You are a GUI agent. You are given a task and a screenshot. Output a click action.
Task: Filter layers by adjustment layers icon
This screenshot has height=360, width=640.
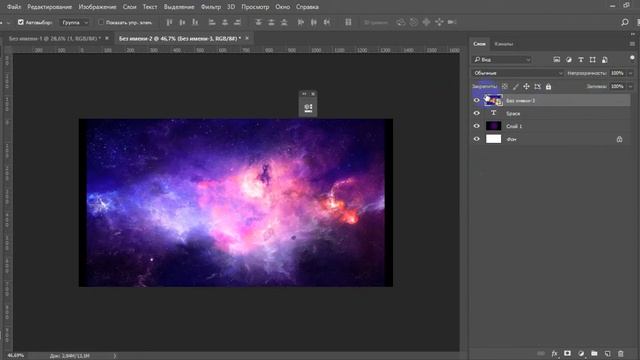click(x=569, y=60)
